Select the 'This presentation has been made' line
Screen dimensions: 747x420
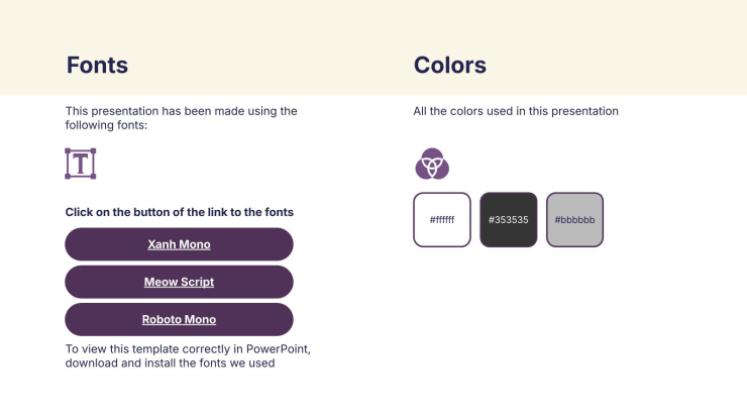(x=181, y=111)
